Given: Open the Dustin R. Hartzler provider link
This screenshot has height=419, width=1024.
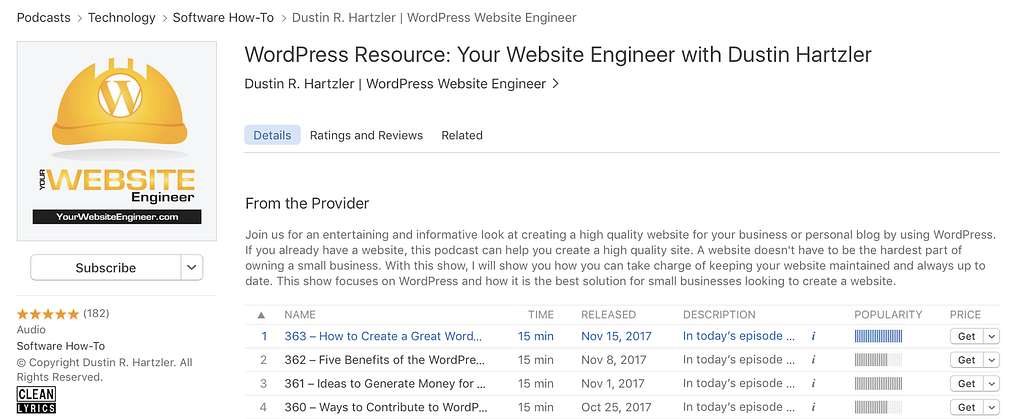Looking at the screenshot, I should pos(401,84).
